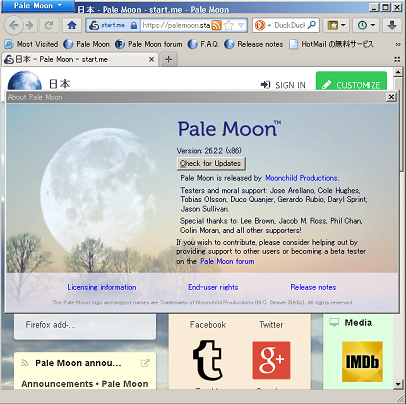Click the DuckDuckGo search field

[x=290, y=25]
